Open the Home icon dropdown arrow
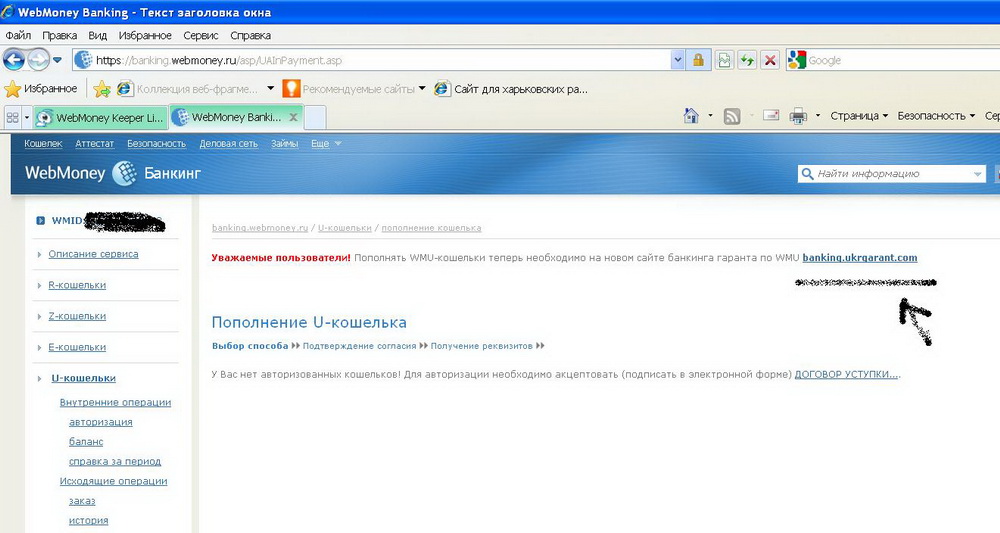The width and height of the screenshot is (1000, 533). coord(710,116)
